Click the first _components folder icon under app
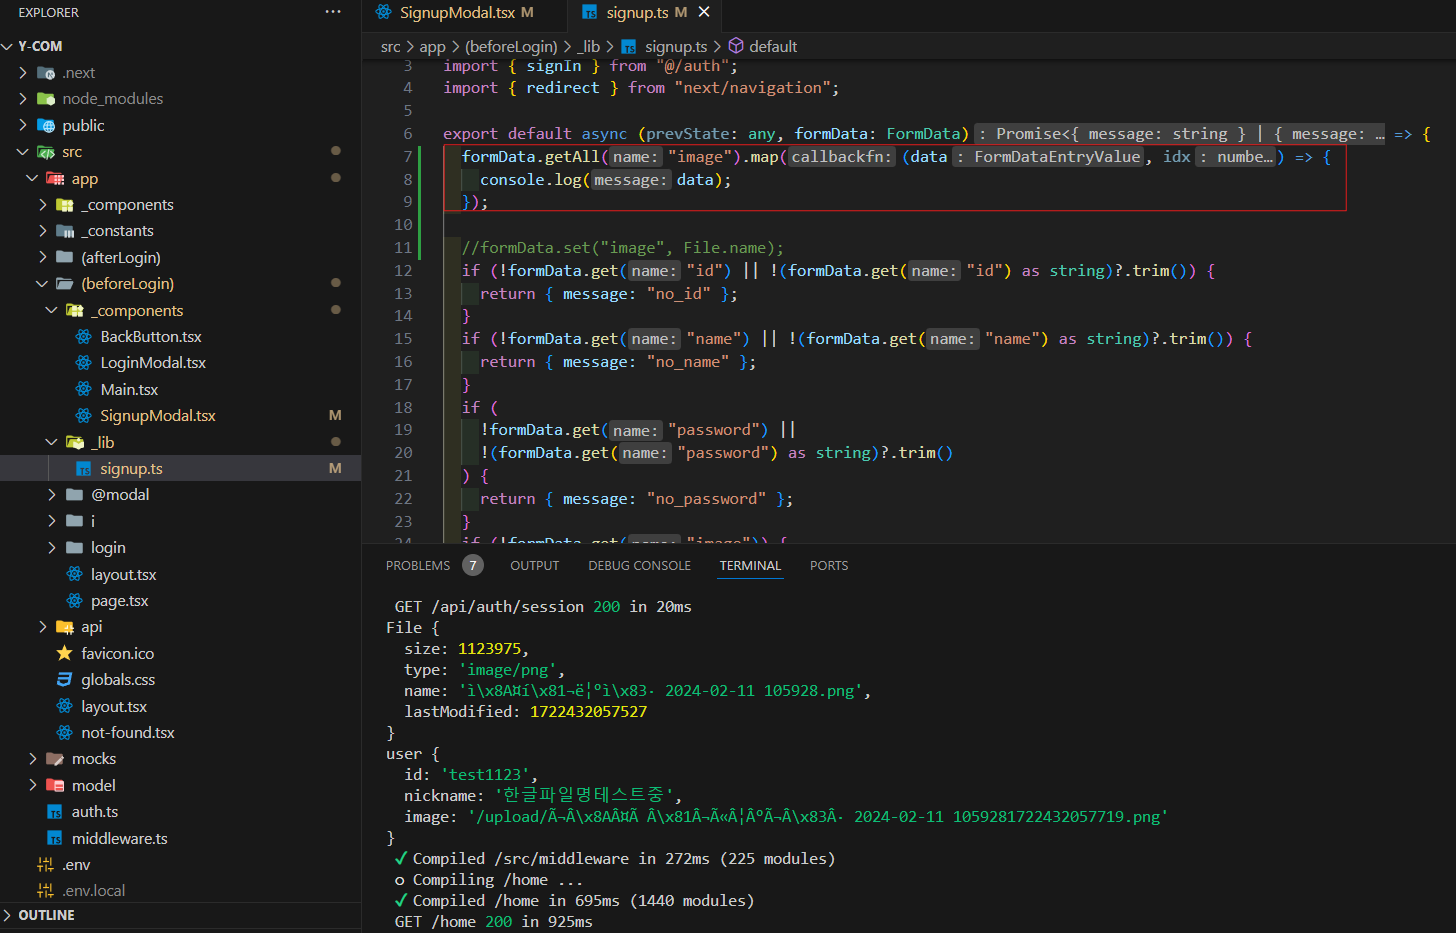This screenshot has height=933, width=1456. pos(65,204)
